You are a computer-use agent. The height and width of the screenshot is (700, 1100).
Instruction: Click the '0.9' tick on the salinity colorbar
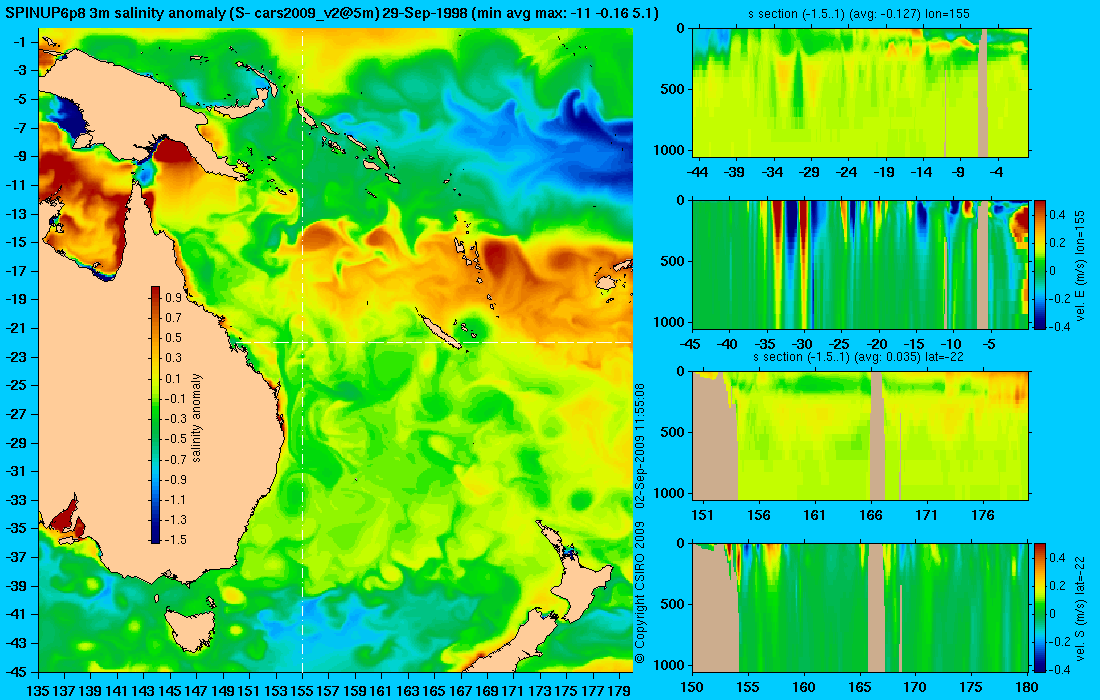[x=173, y=297]
